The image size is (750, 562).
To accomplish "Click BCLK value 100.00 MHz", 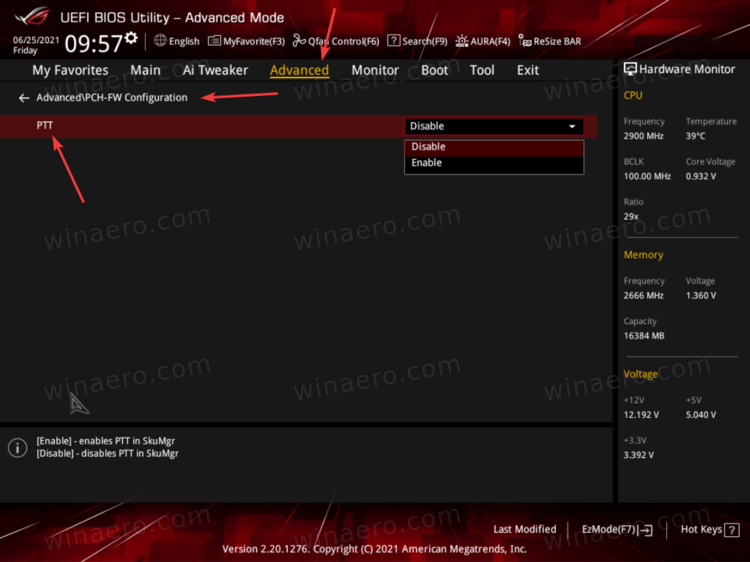I will [x=647, y=176].
